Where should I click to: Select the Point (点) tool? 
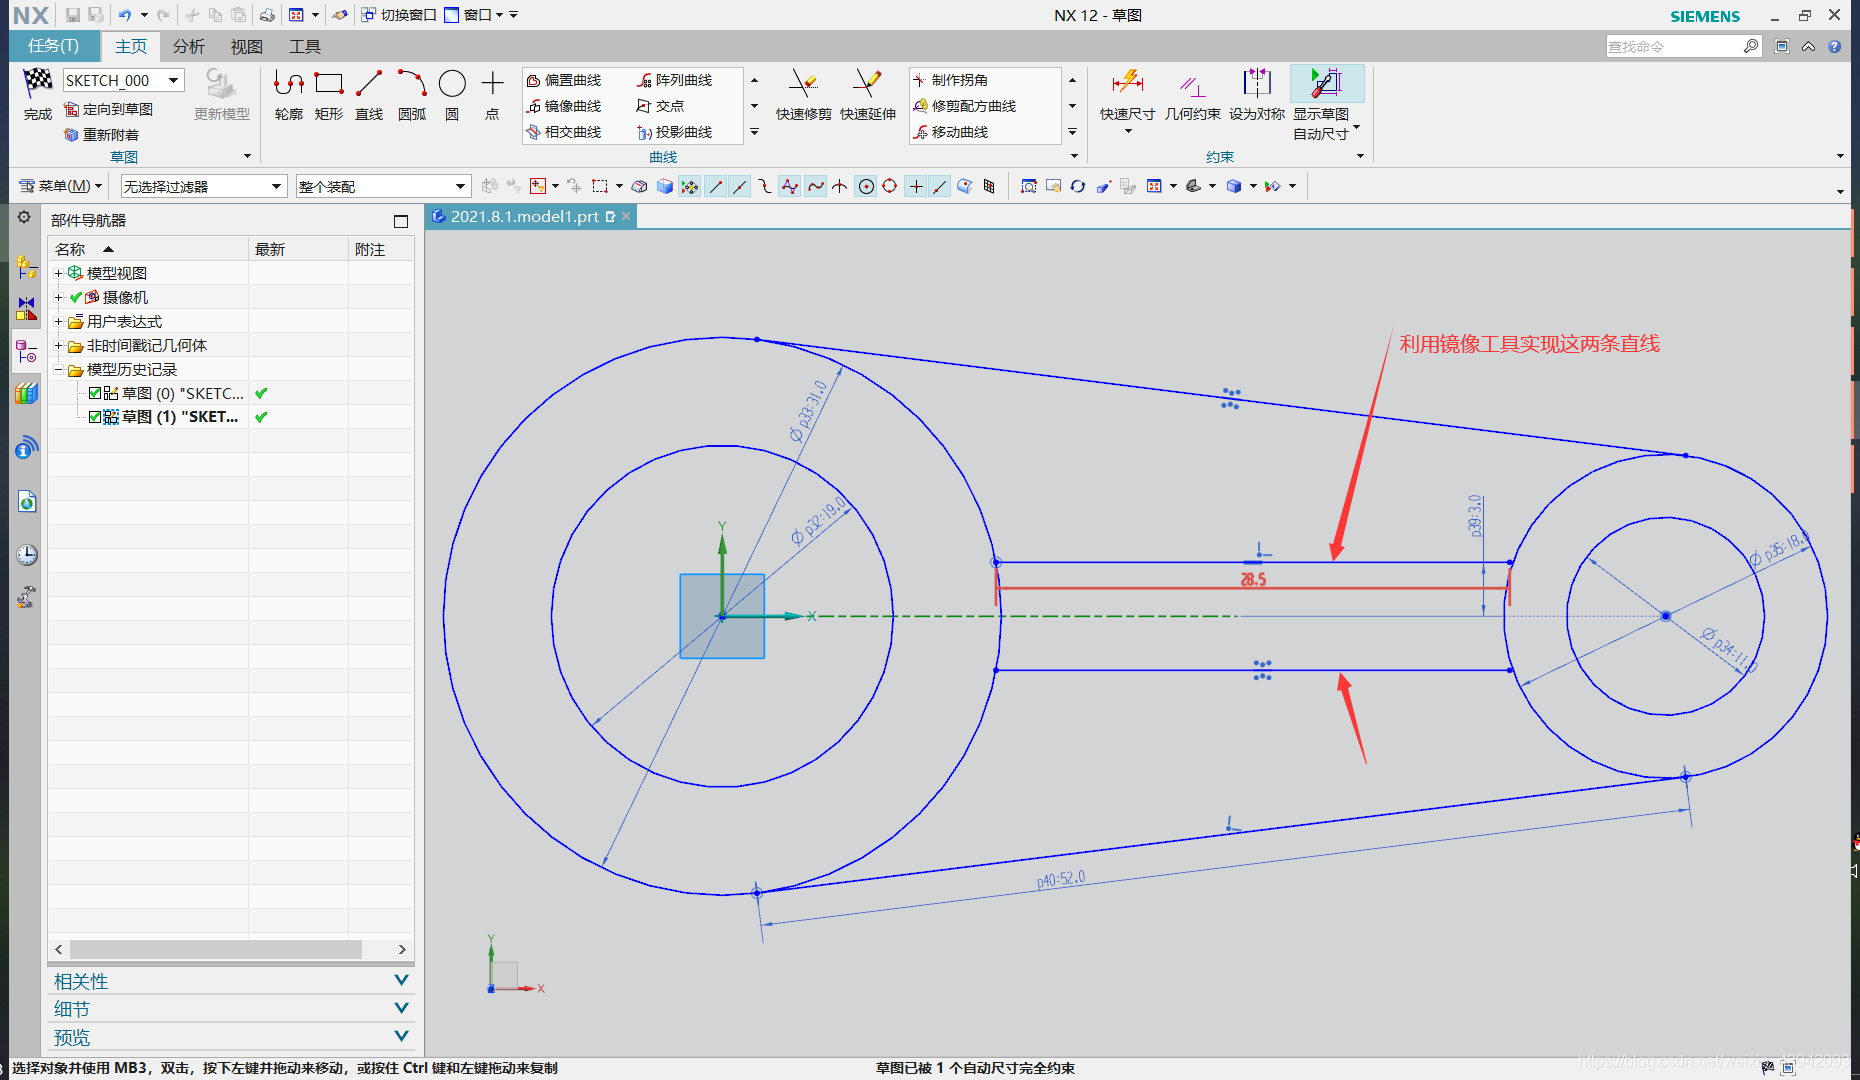(492, 96)
